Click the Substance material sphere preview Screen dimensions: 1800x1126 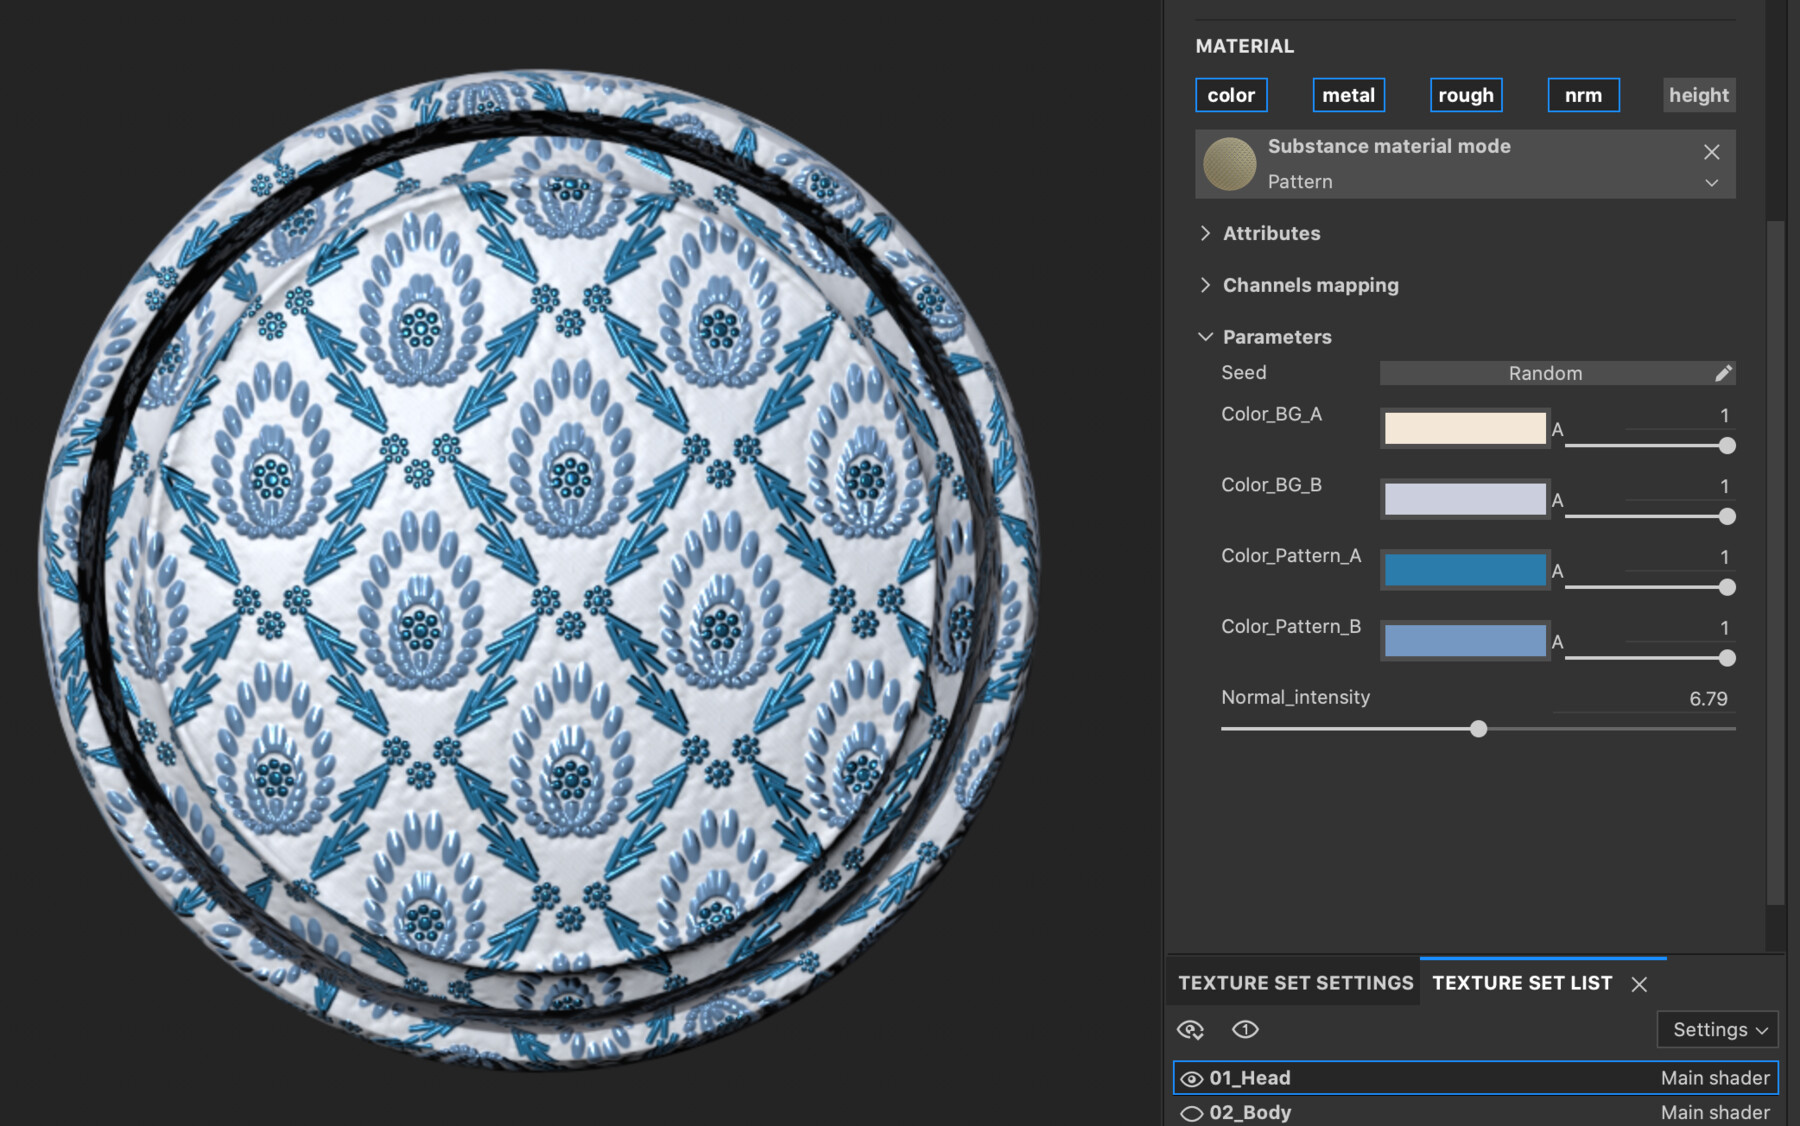pyautogui.click(x=1233, y=163)
